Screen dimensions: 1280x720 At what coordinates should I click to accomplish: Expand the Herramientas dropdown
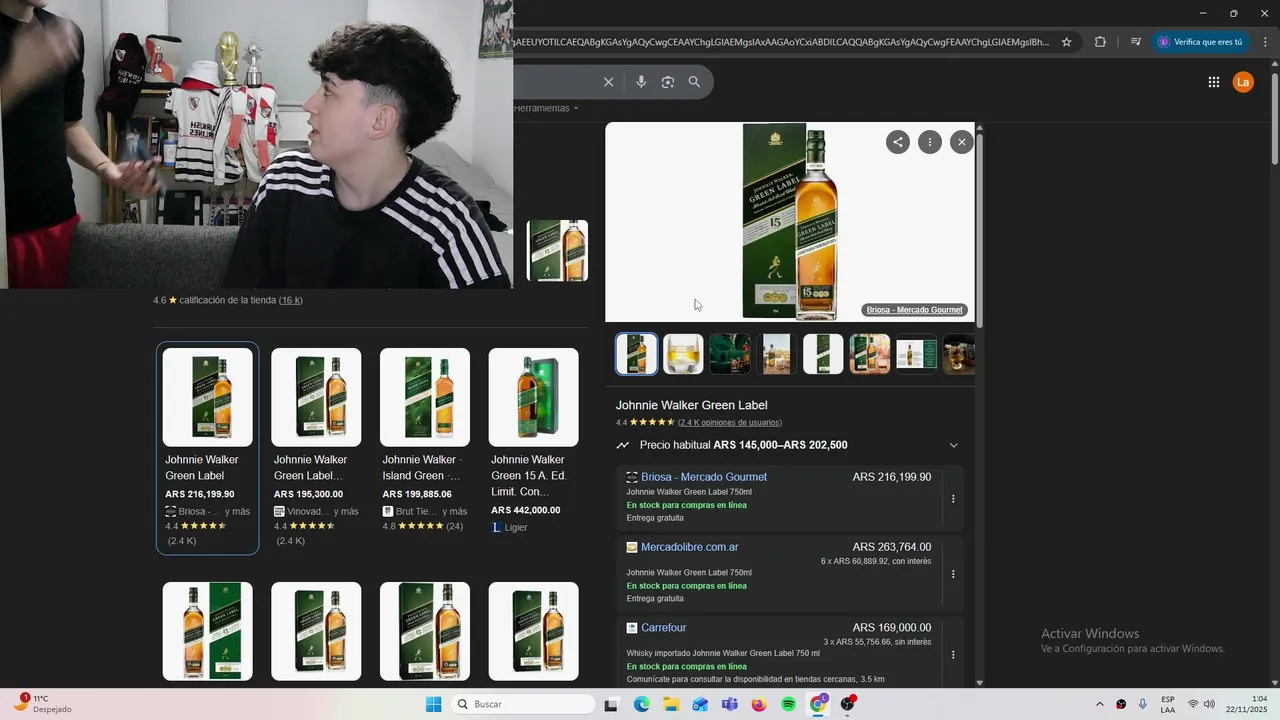tap(546, 108)
